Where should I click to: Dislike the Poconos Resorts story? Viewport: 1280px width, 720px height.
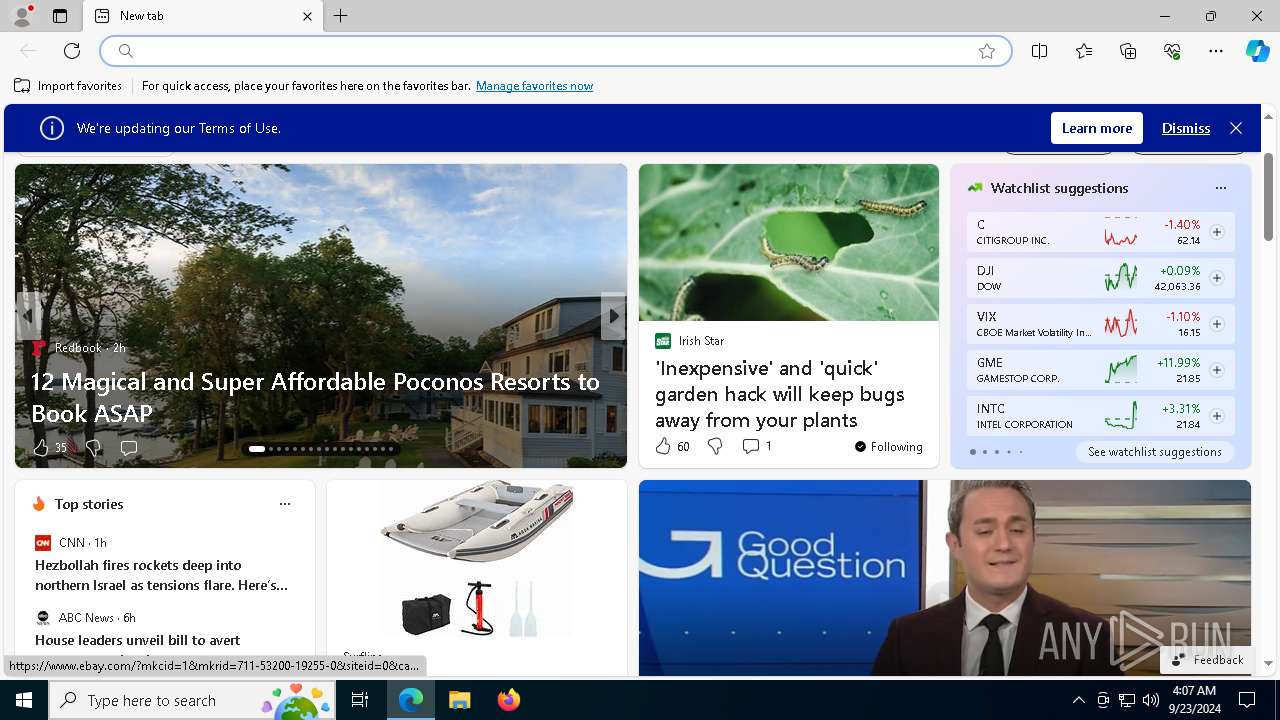pos(93,447)
